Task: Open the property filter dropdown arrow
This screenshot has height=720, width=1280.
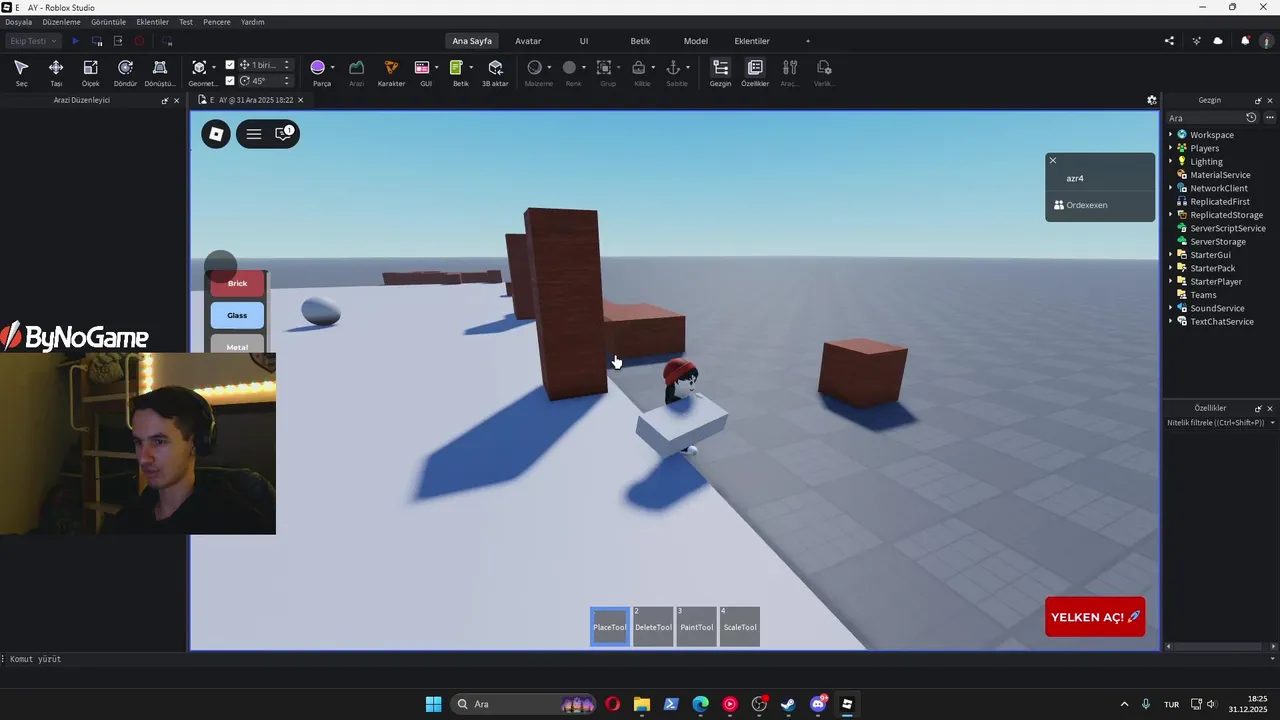Action: (1272, 423)
